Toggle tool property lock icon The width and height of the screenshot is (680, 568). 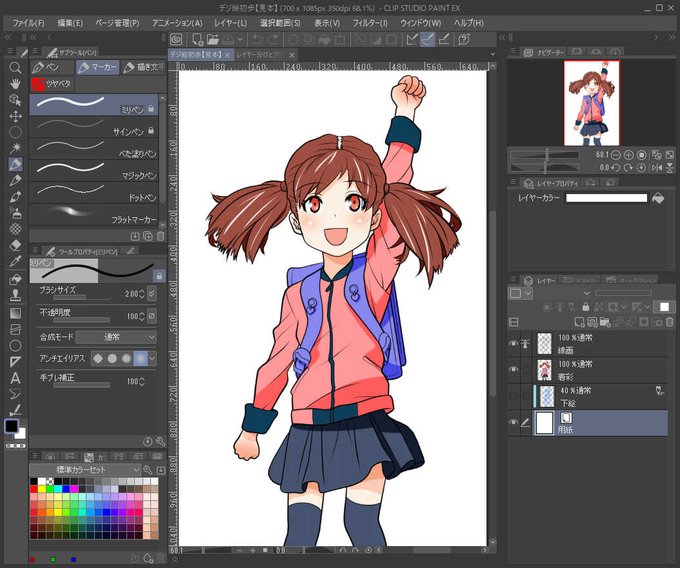point(159,276)
